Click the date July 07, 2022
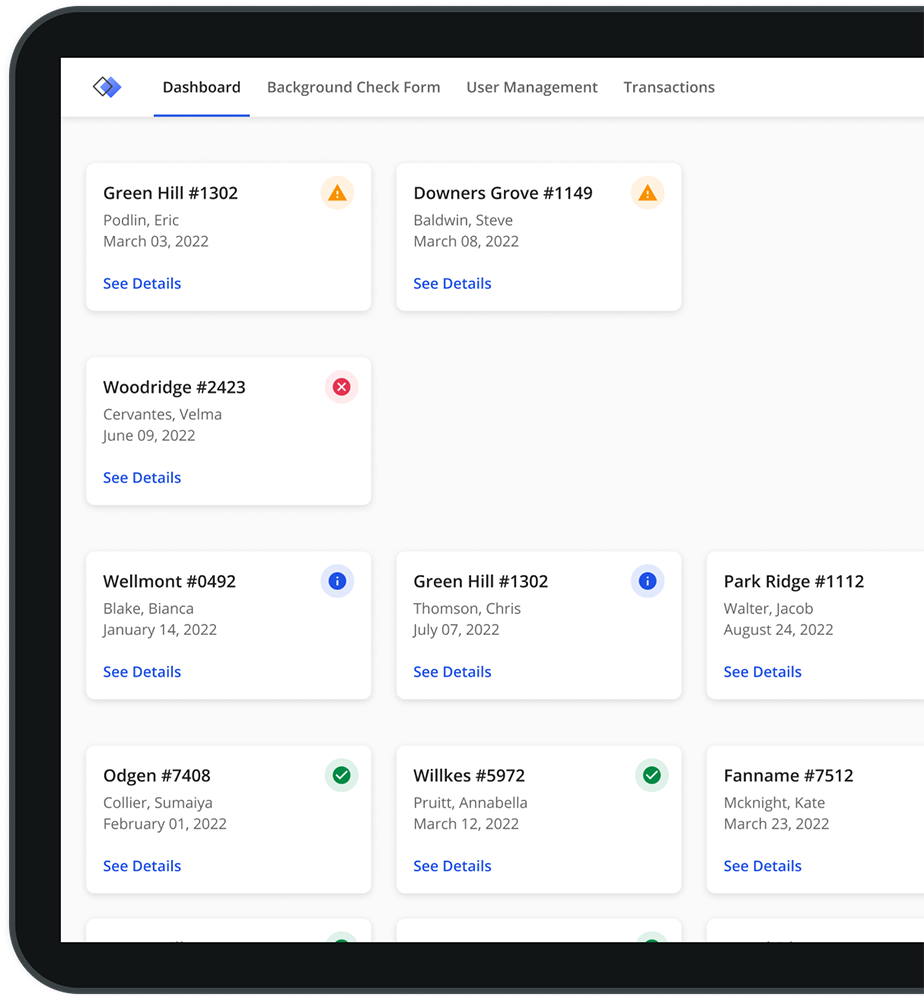 [x=456, y=629]
